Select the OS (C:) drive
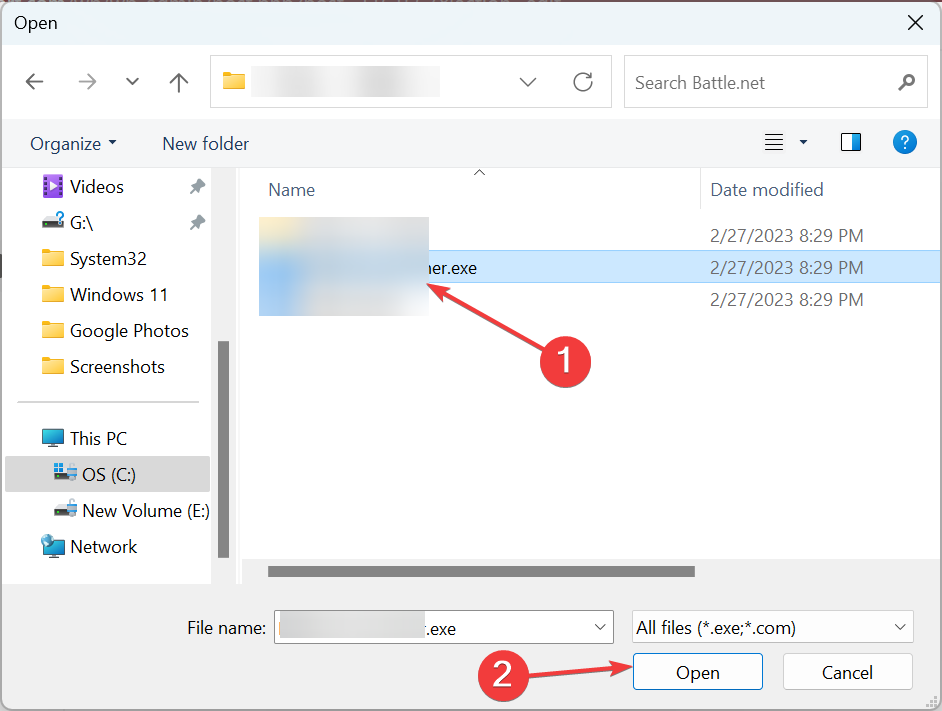Image resolution: width=942 pixels, height=711 pixels. tap(109, 475)
